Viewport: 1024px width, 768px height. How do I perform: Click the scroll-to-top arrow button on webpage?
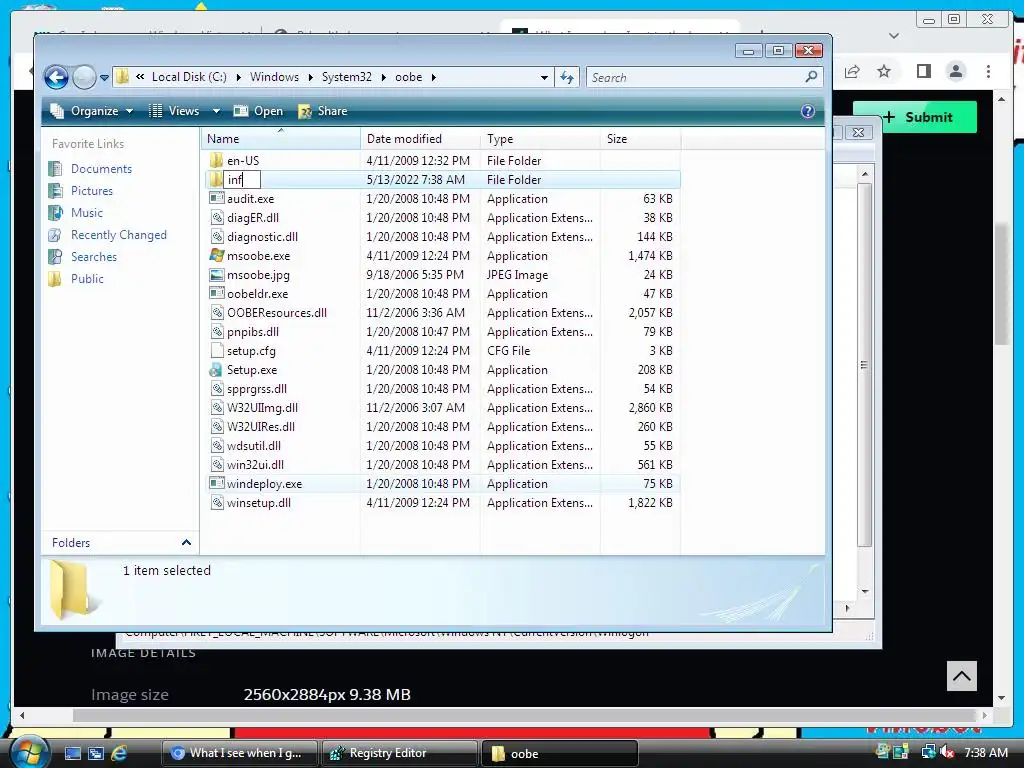[962, 676]
